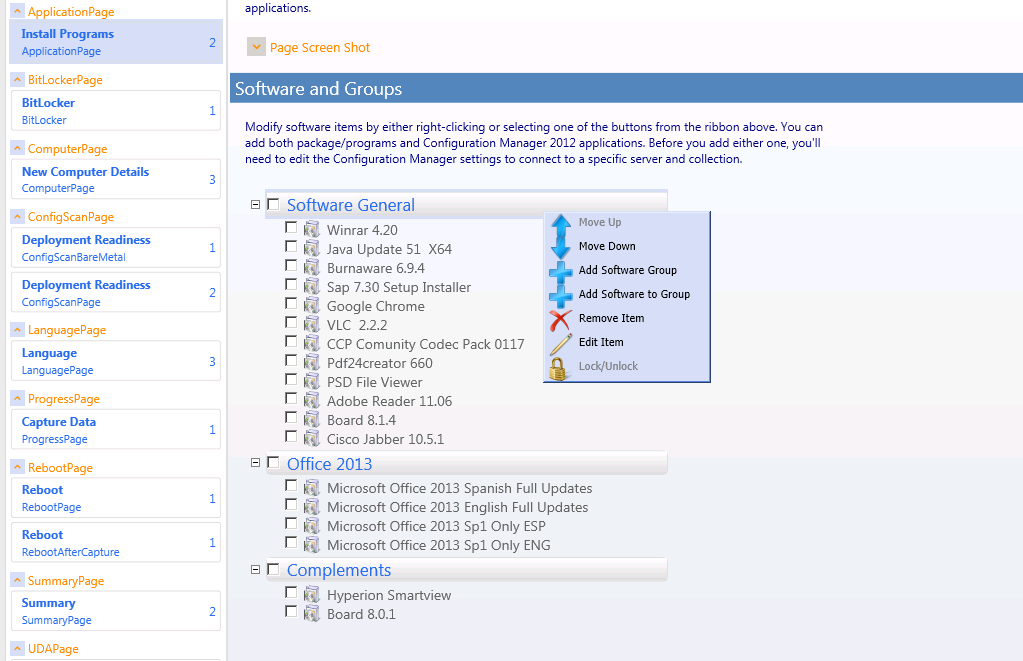1023x661 pixels.
Task: Choose Add Software to Group menu entry
Action: [x=634, y=294]
